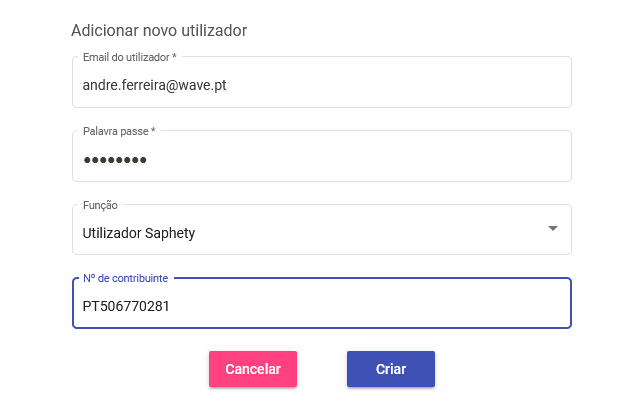Focus the Nº de contribuinte input
Image resolution: width=643 pixels, height=402 pixels.
click(322, 308)
